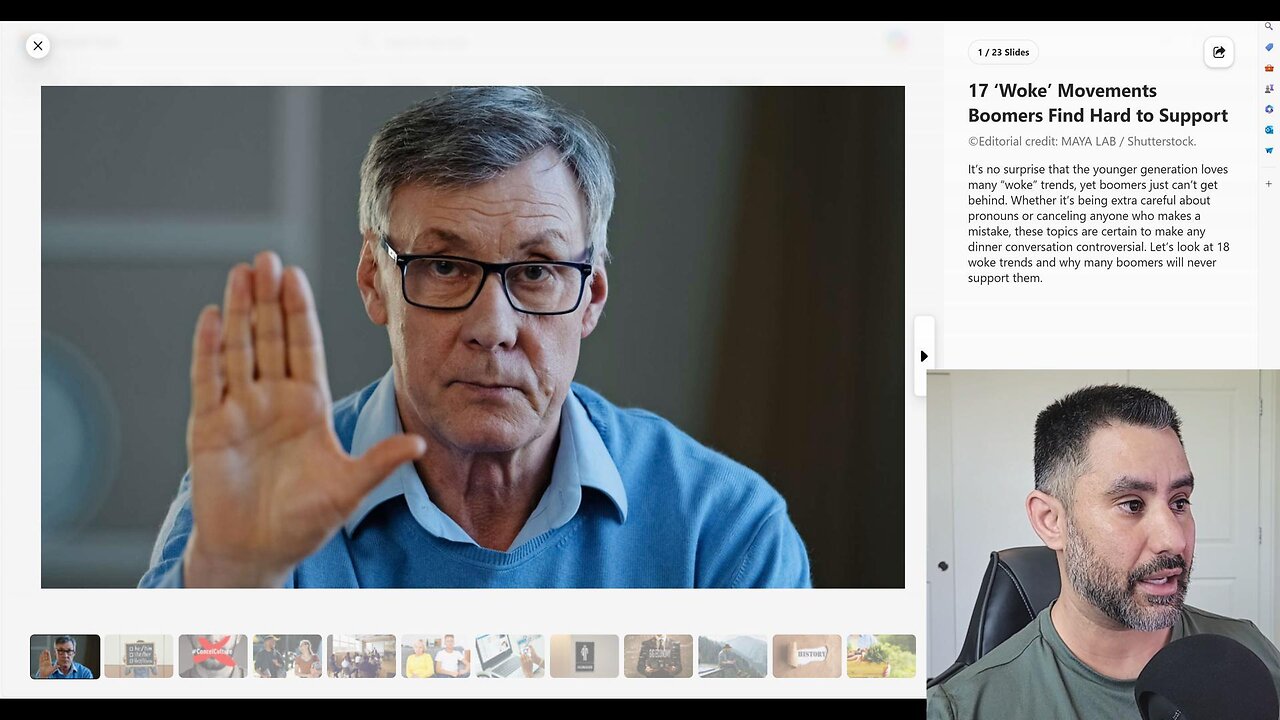Screen dimensions: 1280x720
Task: Select the mountain hiker thumbnail
Action: tap(732, 657)
